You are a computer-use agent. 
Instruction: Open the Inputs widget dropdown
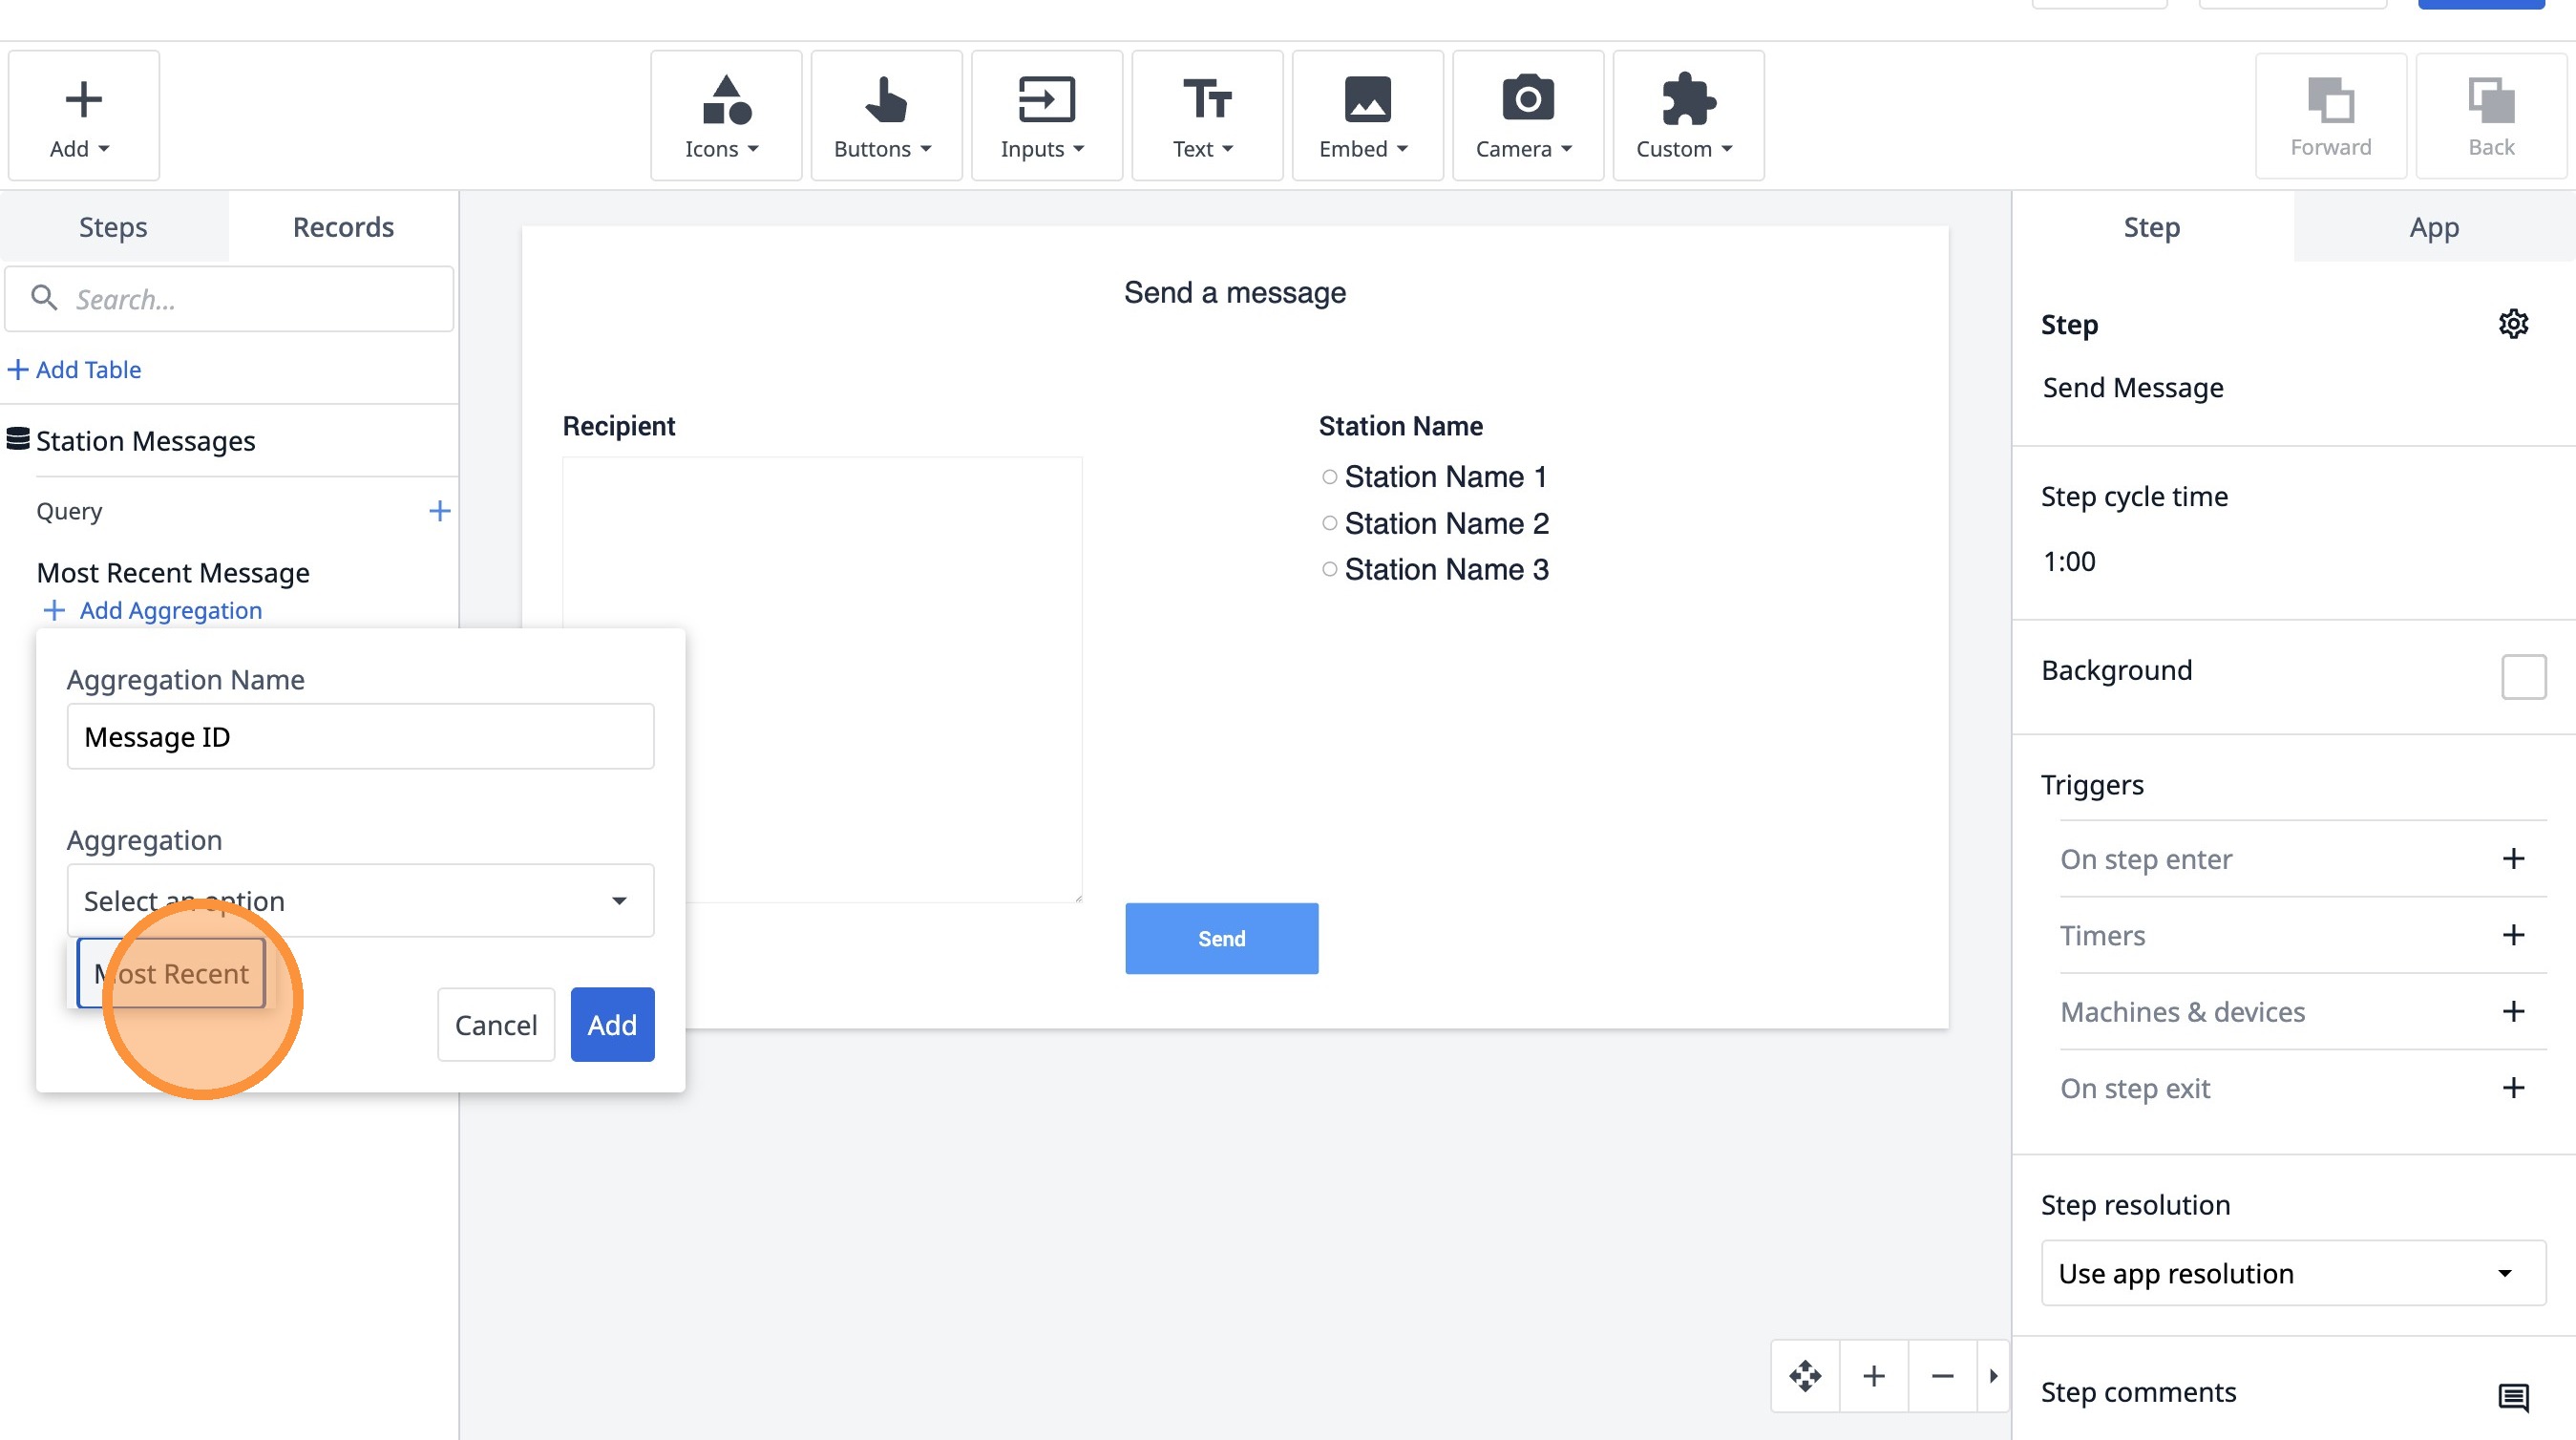(x=1045, y=116)
